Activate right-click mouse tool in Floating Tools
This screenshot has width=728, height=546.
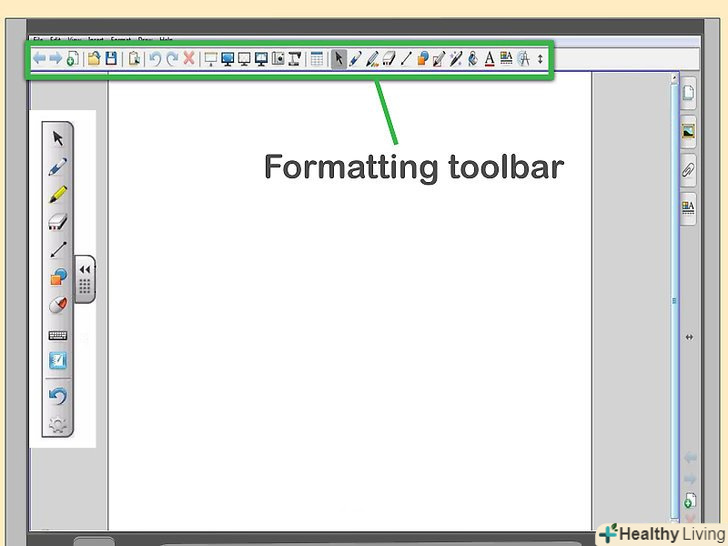[58, 305]
